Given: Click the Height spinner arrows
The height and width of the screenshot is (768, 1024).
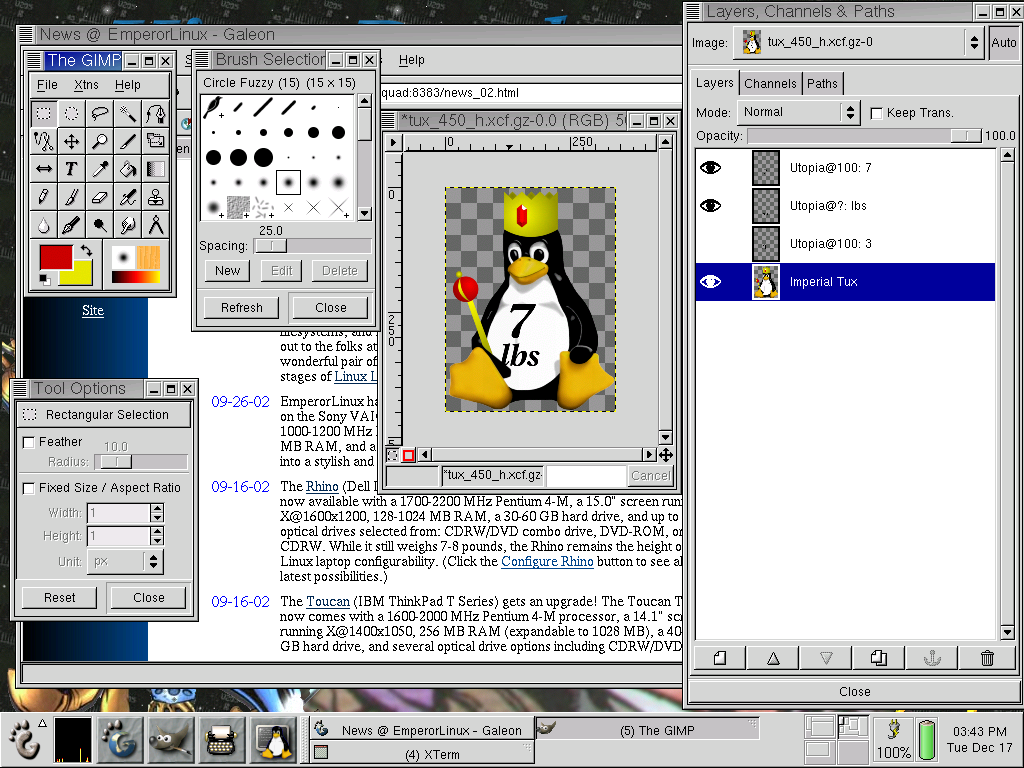Looking at the screenshot, I should tap(157, 536).
